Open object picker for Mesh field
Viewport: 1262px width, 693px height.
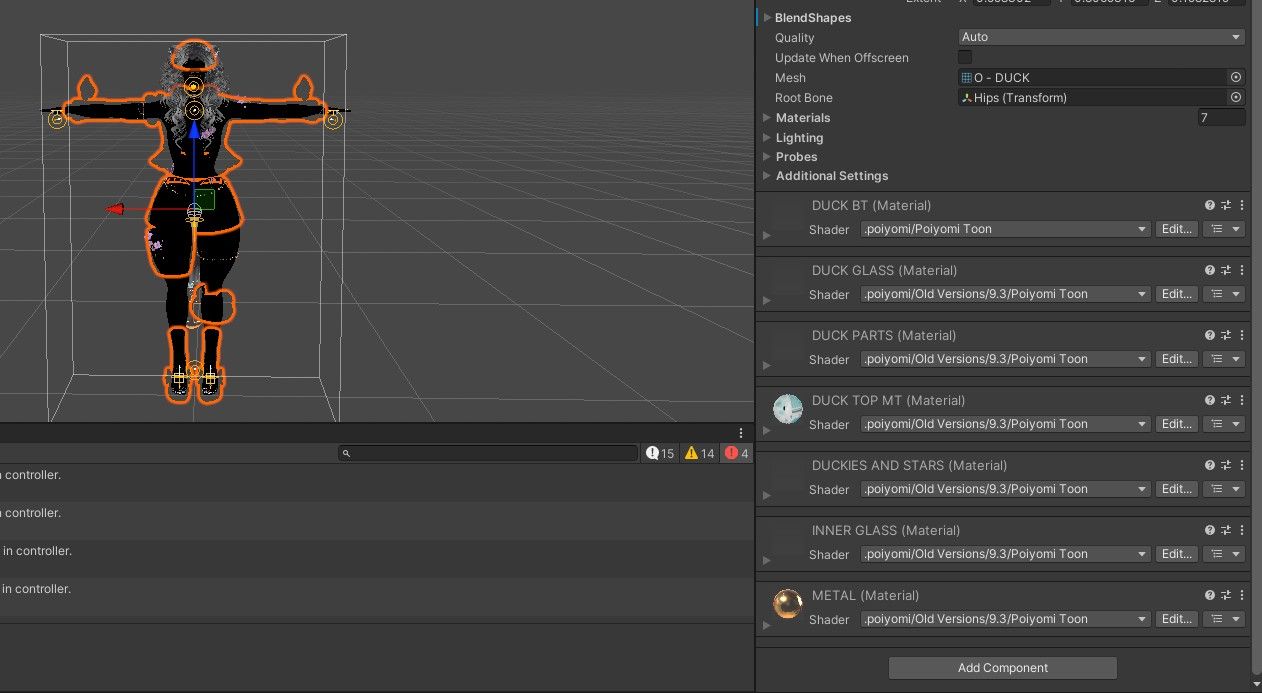click(1236, 77)
